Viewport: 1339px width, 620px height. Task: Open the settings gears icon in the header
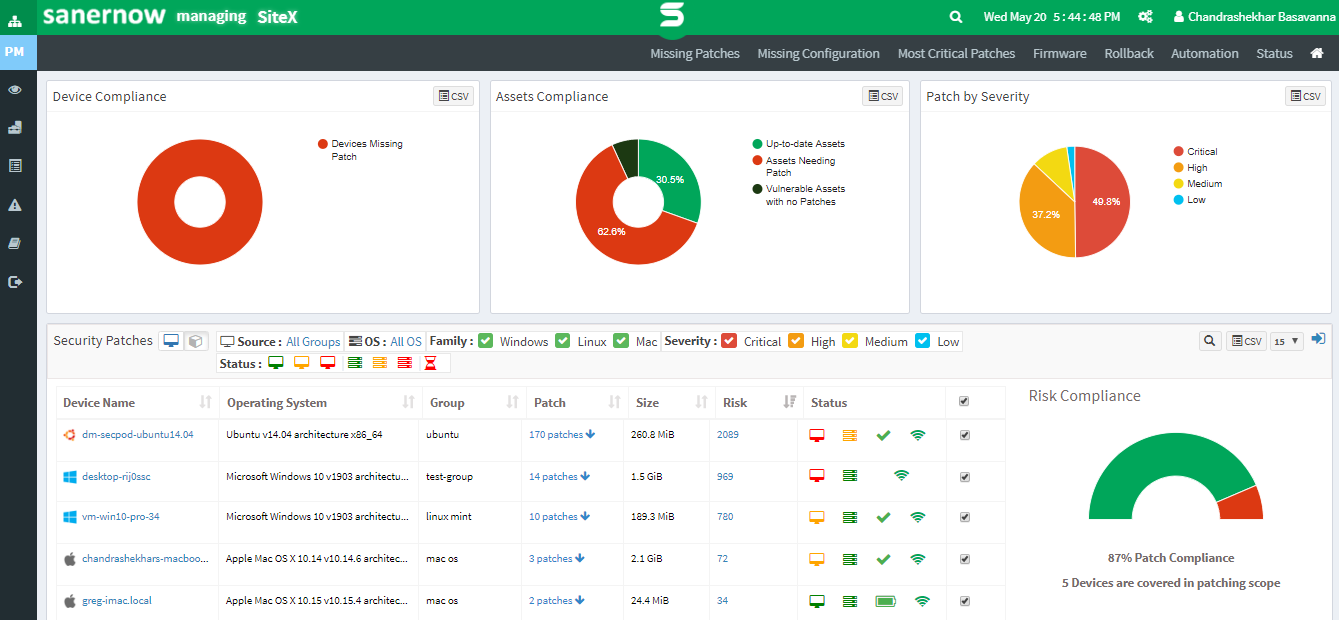tap(1146, 17)
